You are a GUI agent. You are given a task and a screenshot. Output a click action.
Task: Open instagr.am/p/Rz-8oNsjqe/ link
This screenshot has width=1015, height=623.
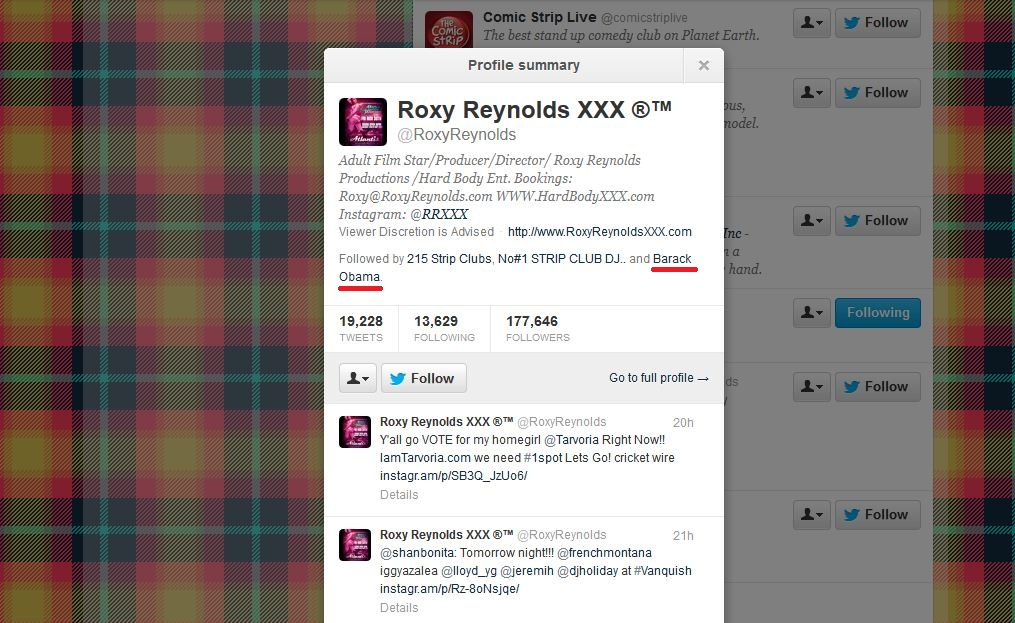[x=449, y=589]
